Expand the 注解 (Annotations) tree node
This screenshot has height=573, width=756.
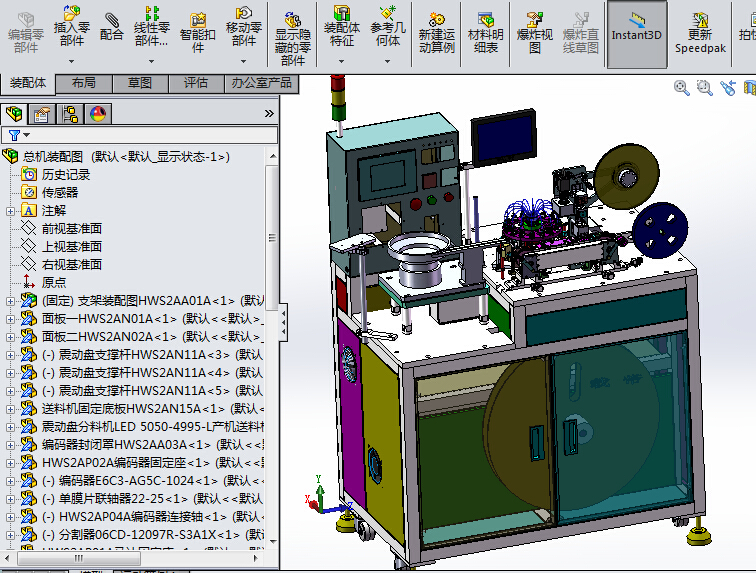click(x=10, y=211)
